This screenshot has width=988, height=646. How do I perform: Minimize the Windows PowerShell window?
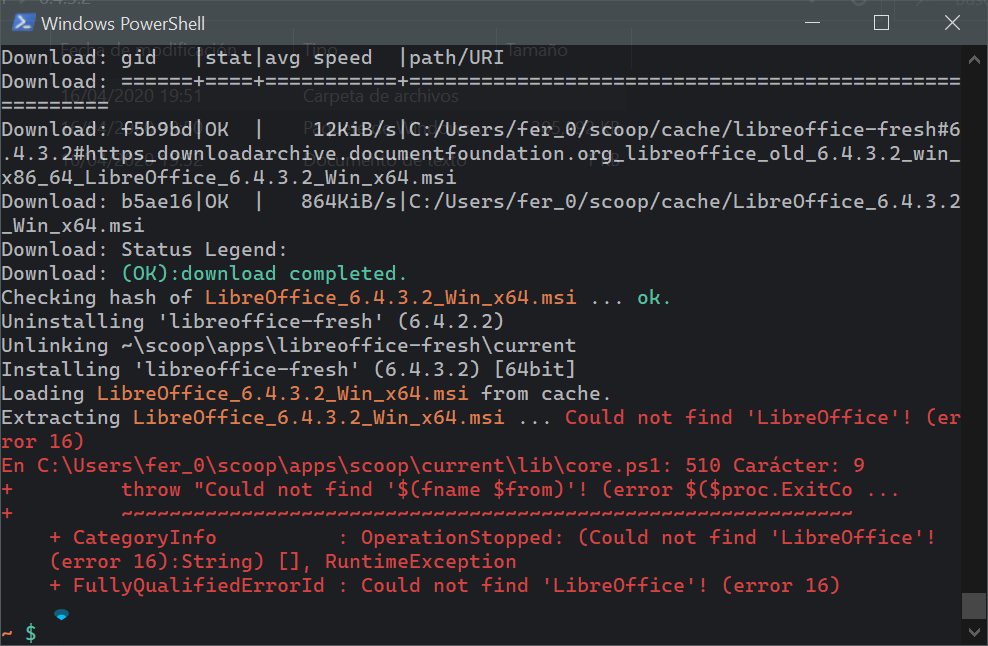(813, 23)
